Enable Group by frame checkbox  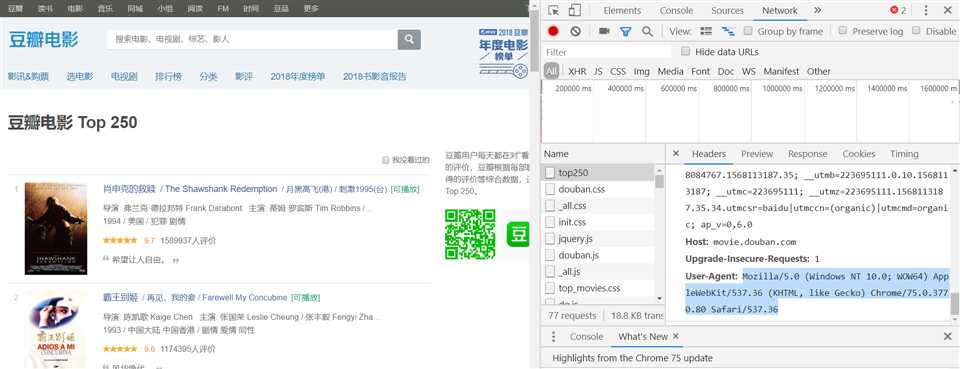coord(748,31)
